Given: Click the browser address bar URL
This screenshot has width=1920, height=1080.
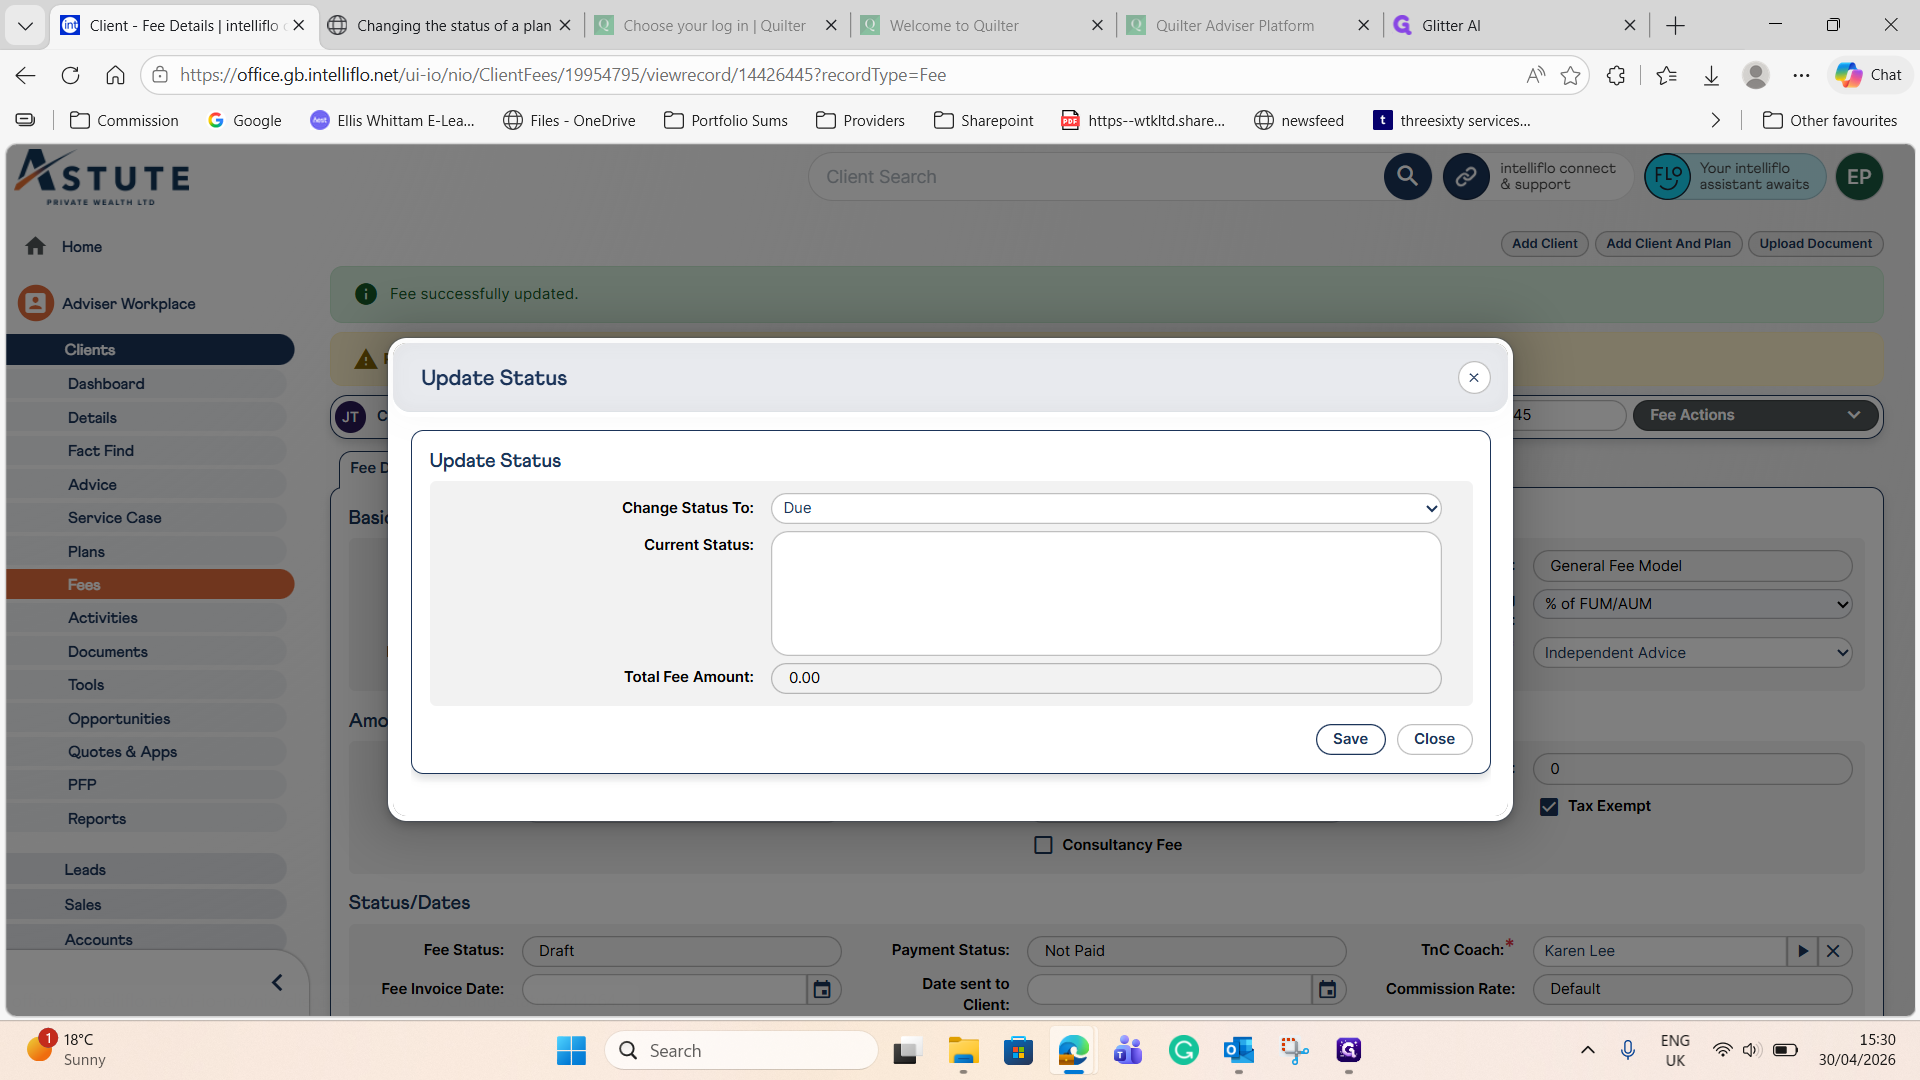Looking at the screenshot, I should (563, 75).
